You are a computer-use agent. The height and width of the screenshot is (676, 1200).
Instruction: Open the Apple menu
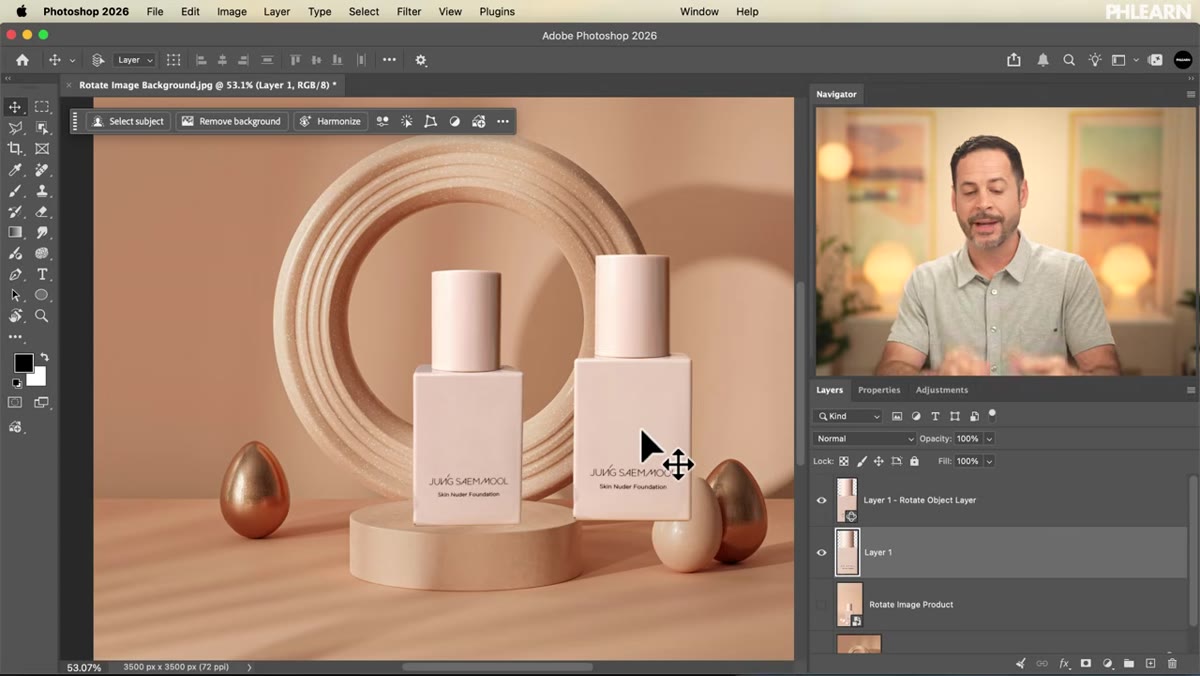tap(21, 11)
